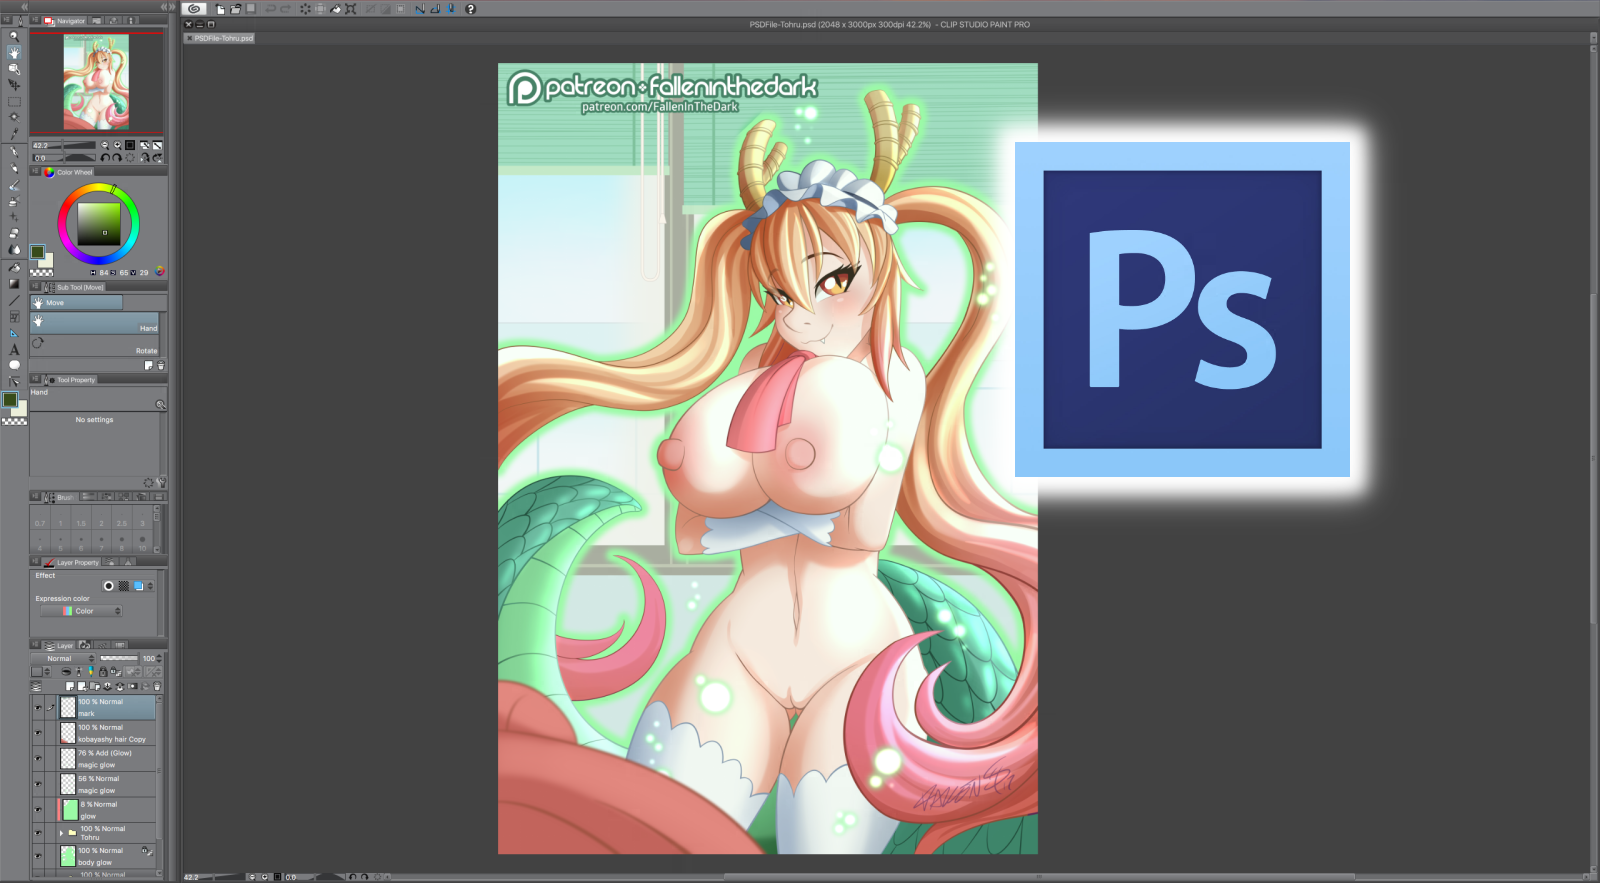Delete the selected layer with trash icon
The image size is (1600, 883).
(x=157, y=687)
